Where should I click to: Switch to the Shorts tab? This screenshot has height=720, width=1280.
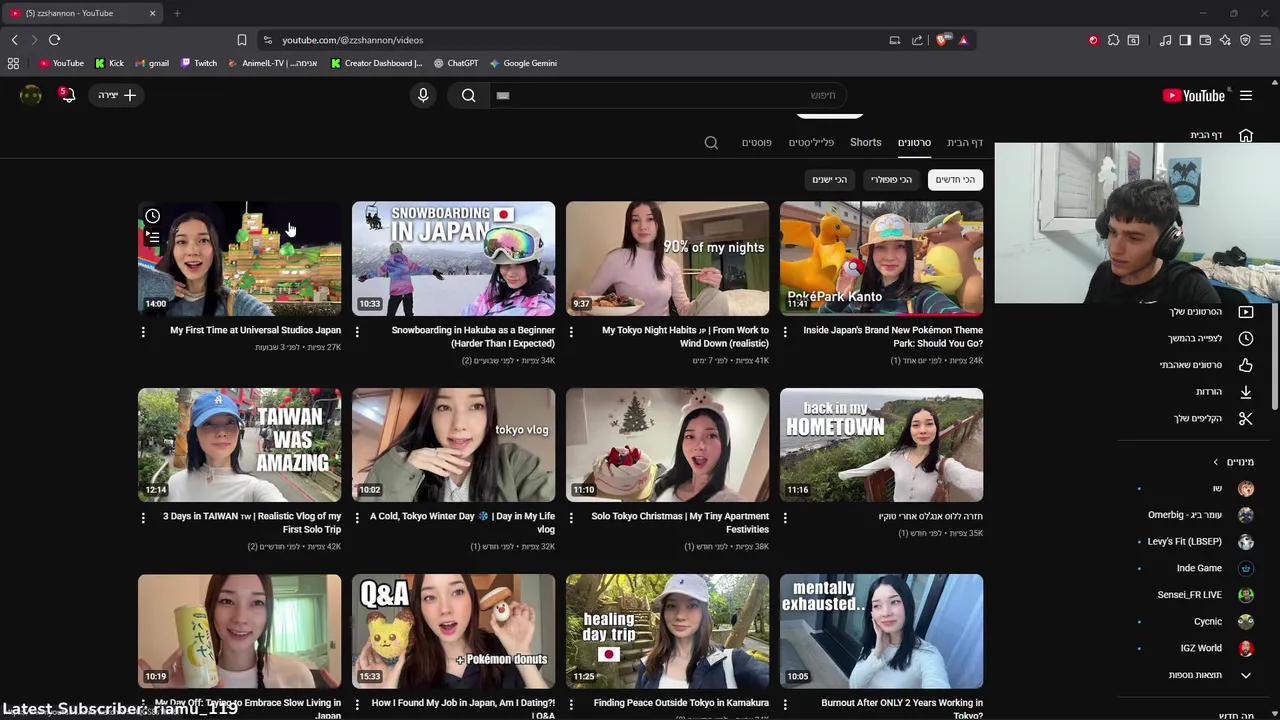tap(865, 143)
